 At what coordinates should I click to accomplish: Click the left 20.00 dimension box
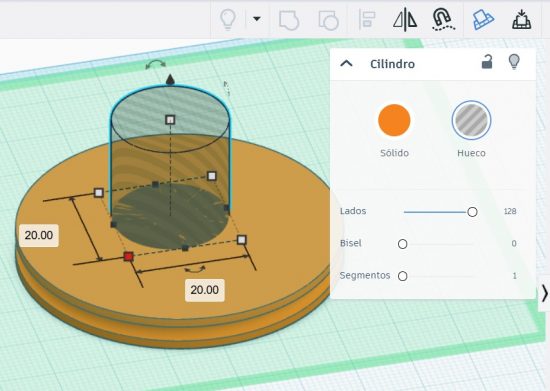(39, 235)
